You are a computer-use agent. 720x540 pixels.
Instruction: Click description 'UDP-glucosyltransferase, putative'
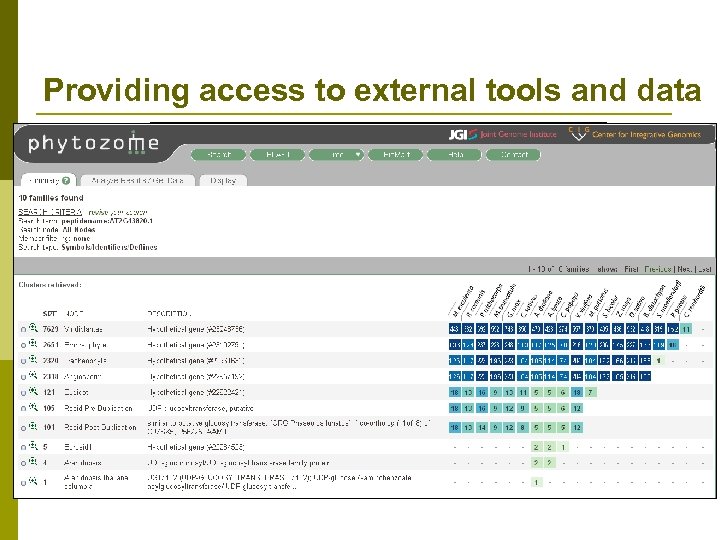pyautogui.click(x=200, y=408)
